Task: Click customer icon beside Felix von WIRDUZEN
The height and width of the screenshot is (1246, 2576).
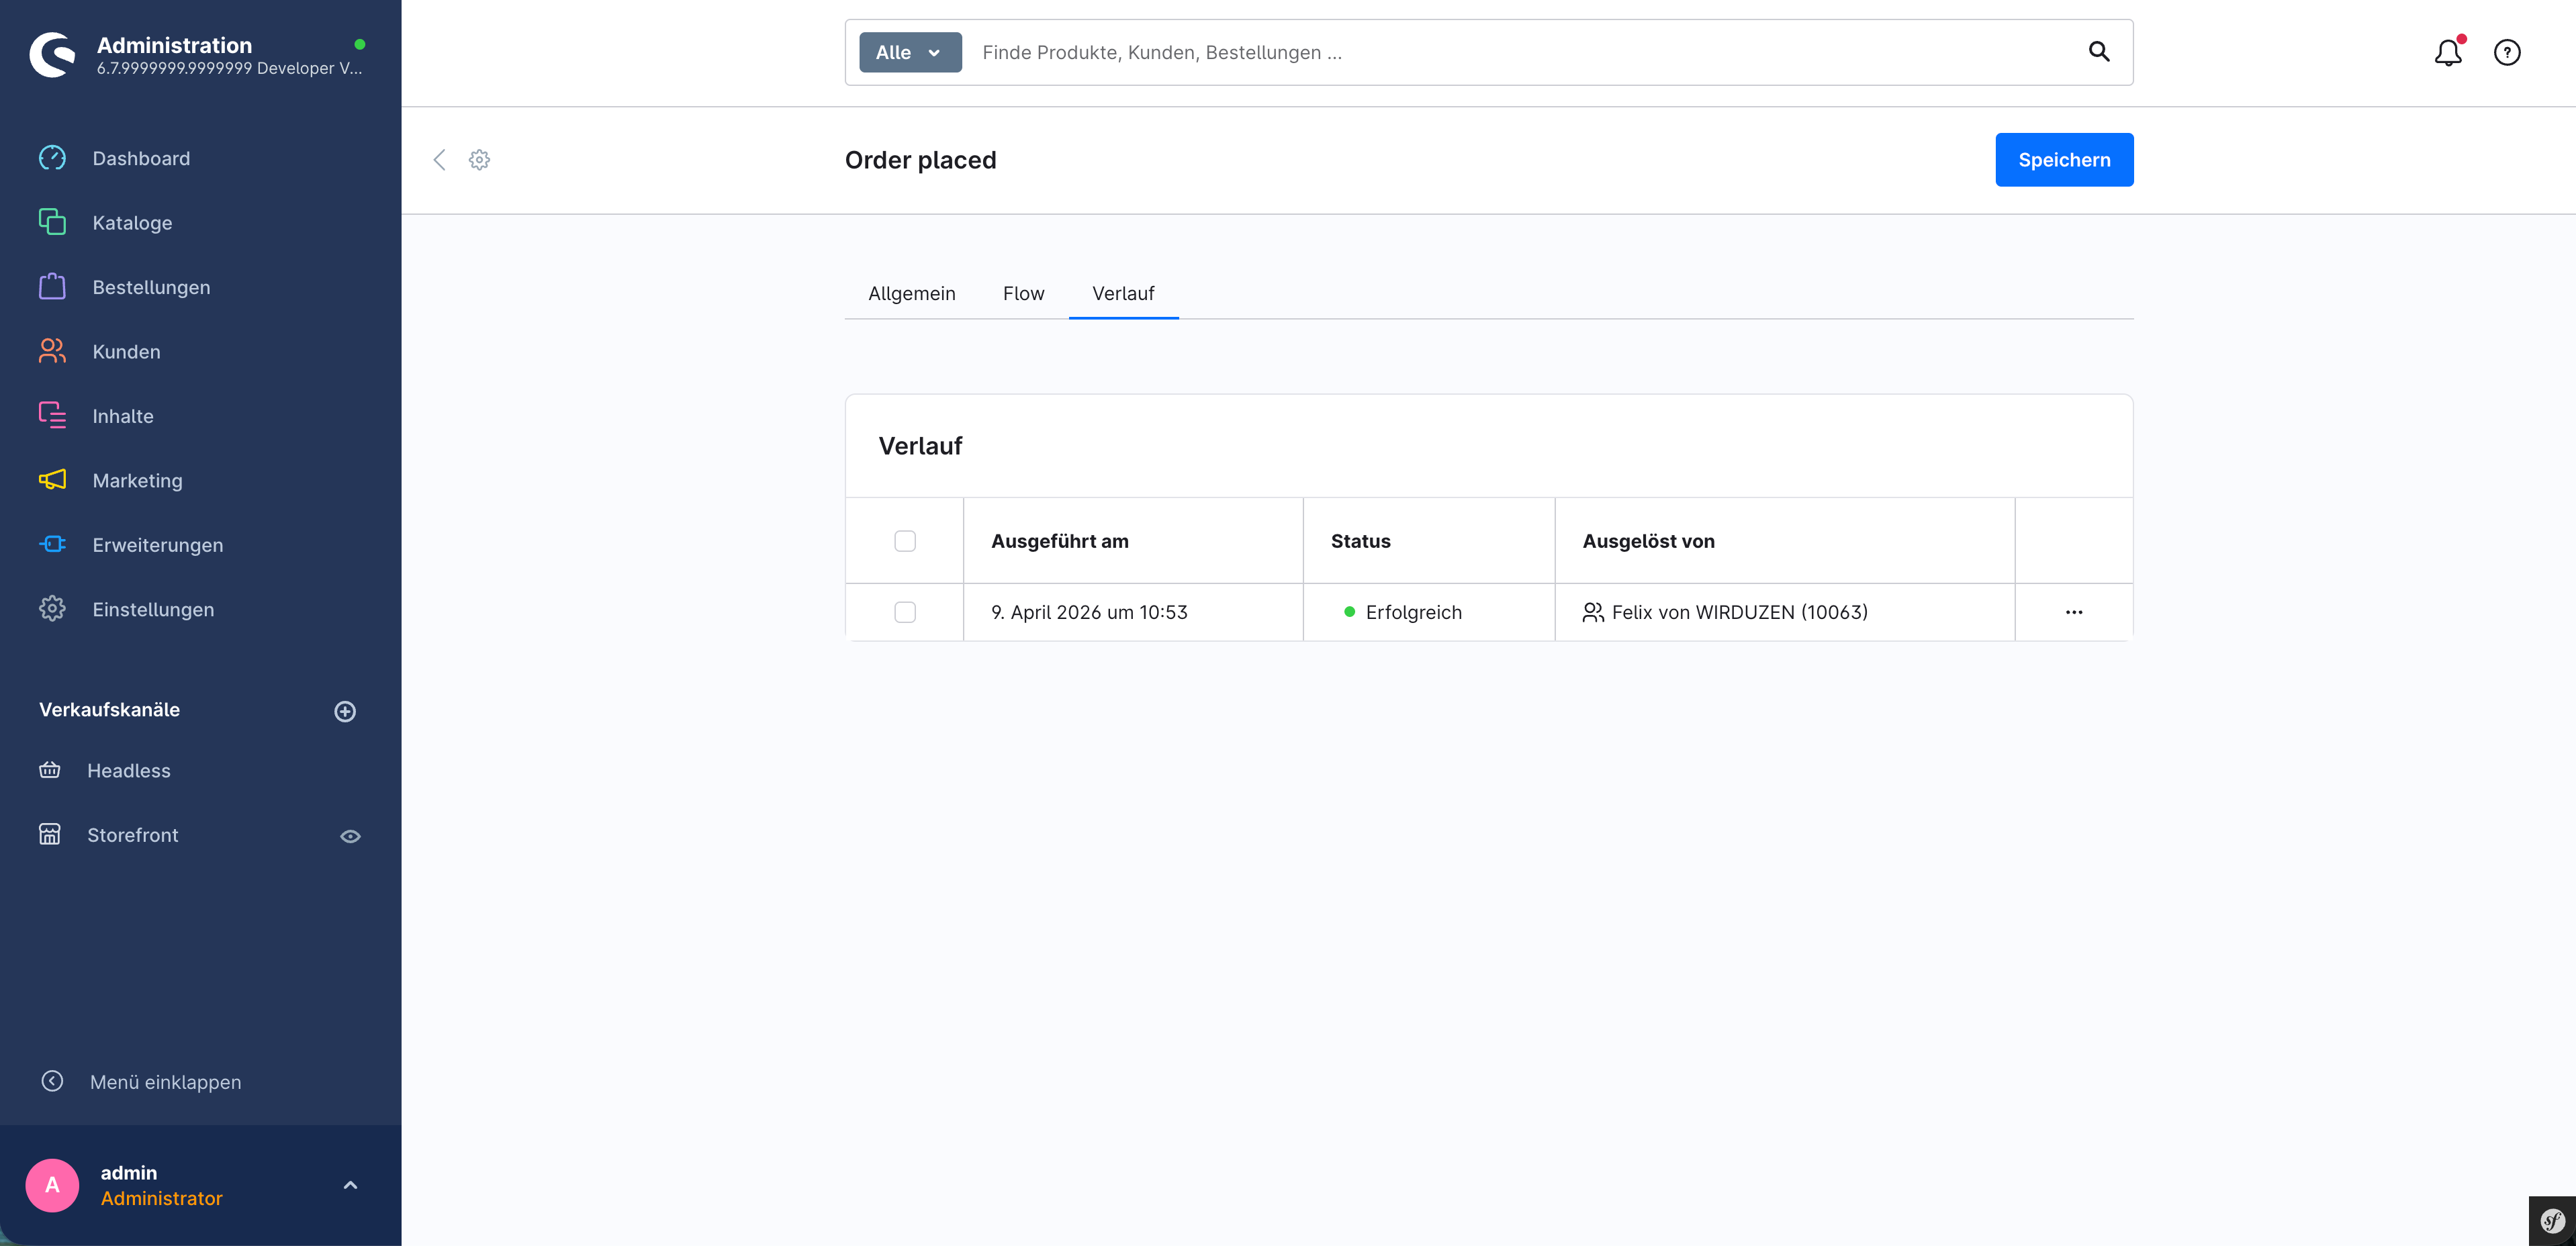Action: point(1593,612)
